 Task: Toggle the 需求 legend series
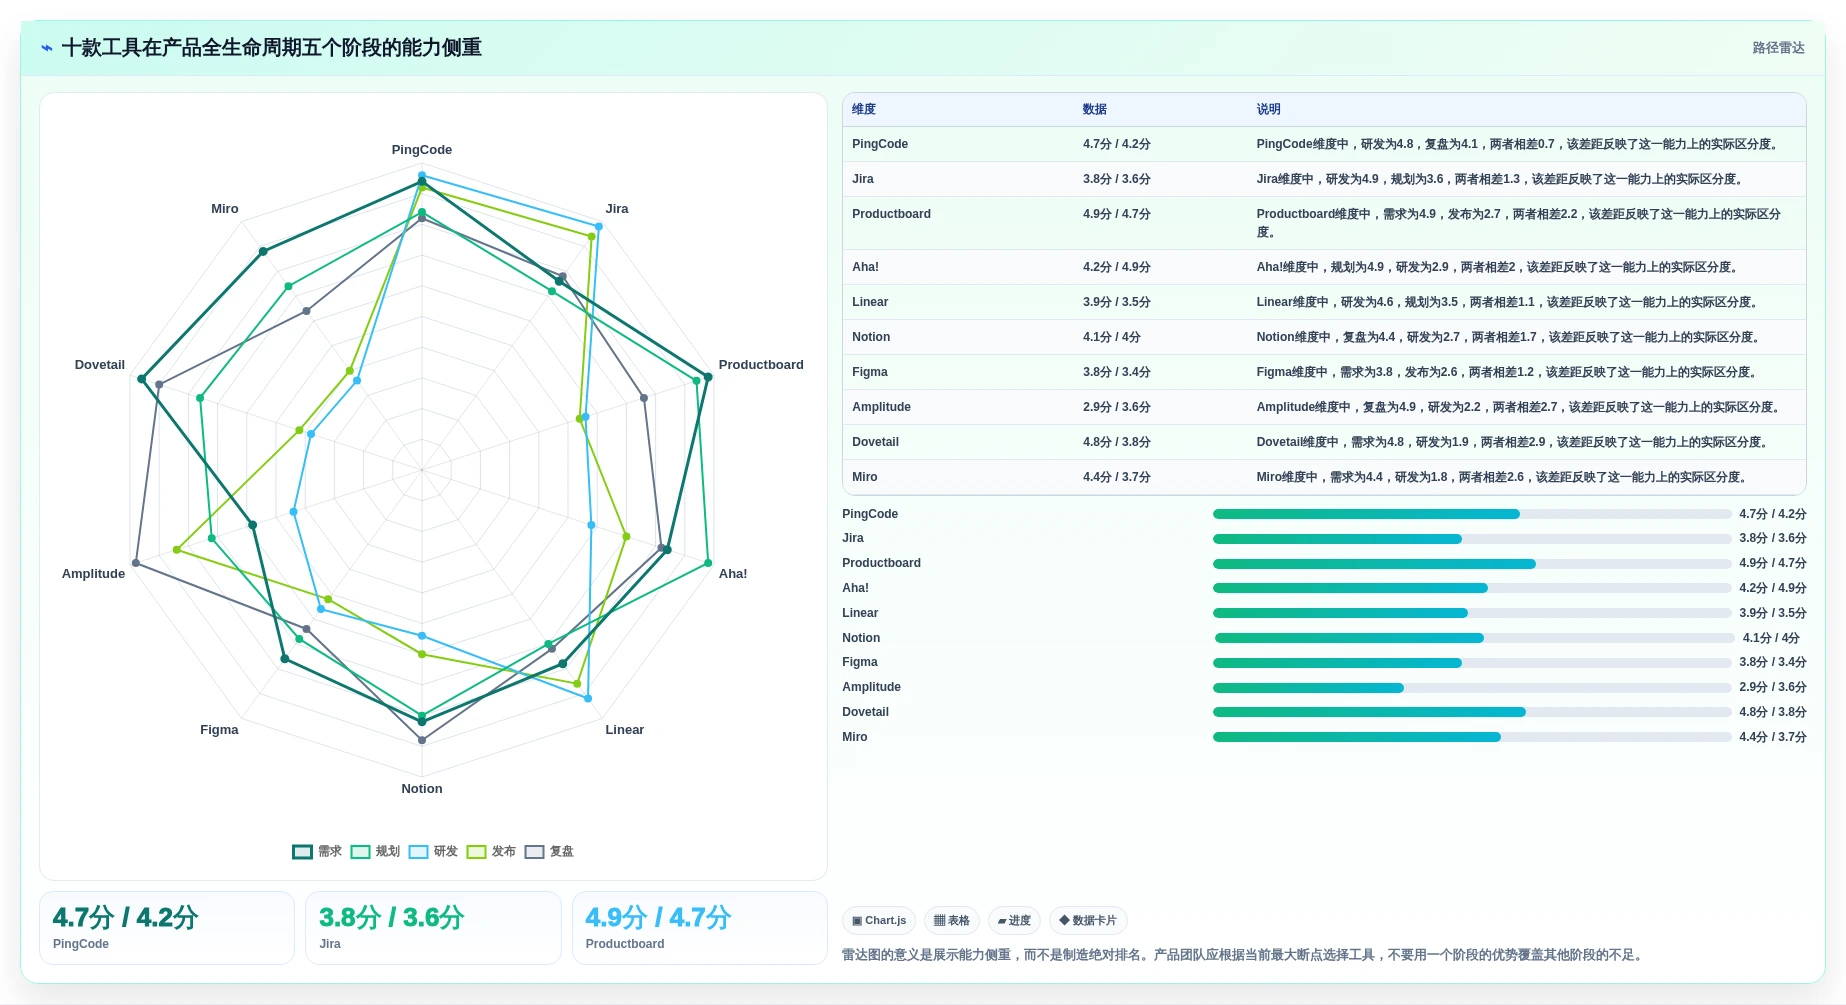coord(317,852)
